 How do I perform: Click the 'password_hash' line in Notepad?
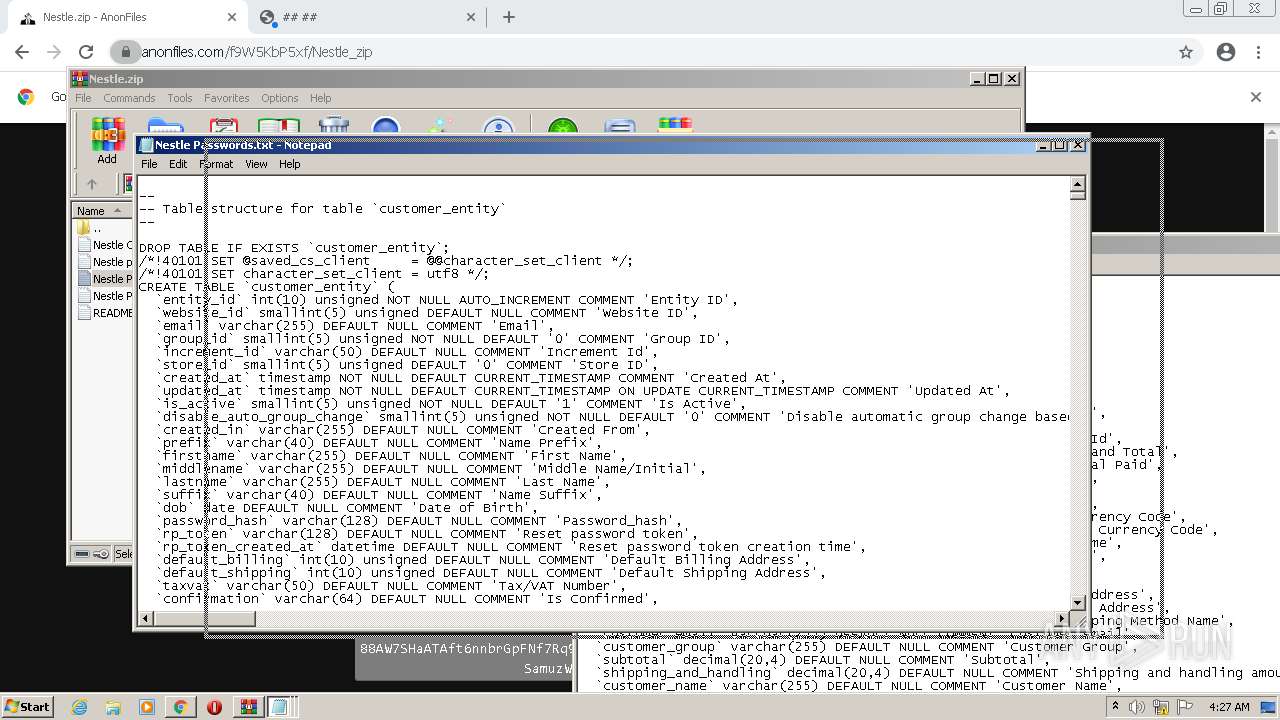[420, 521]
